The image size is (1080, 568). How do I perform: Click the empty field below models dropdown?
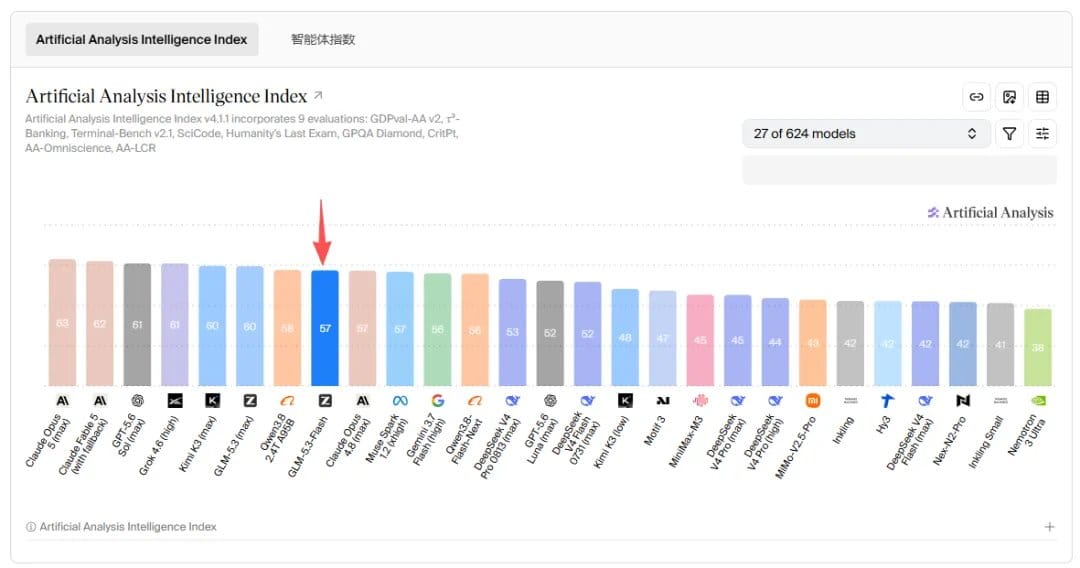coord(899,170)
